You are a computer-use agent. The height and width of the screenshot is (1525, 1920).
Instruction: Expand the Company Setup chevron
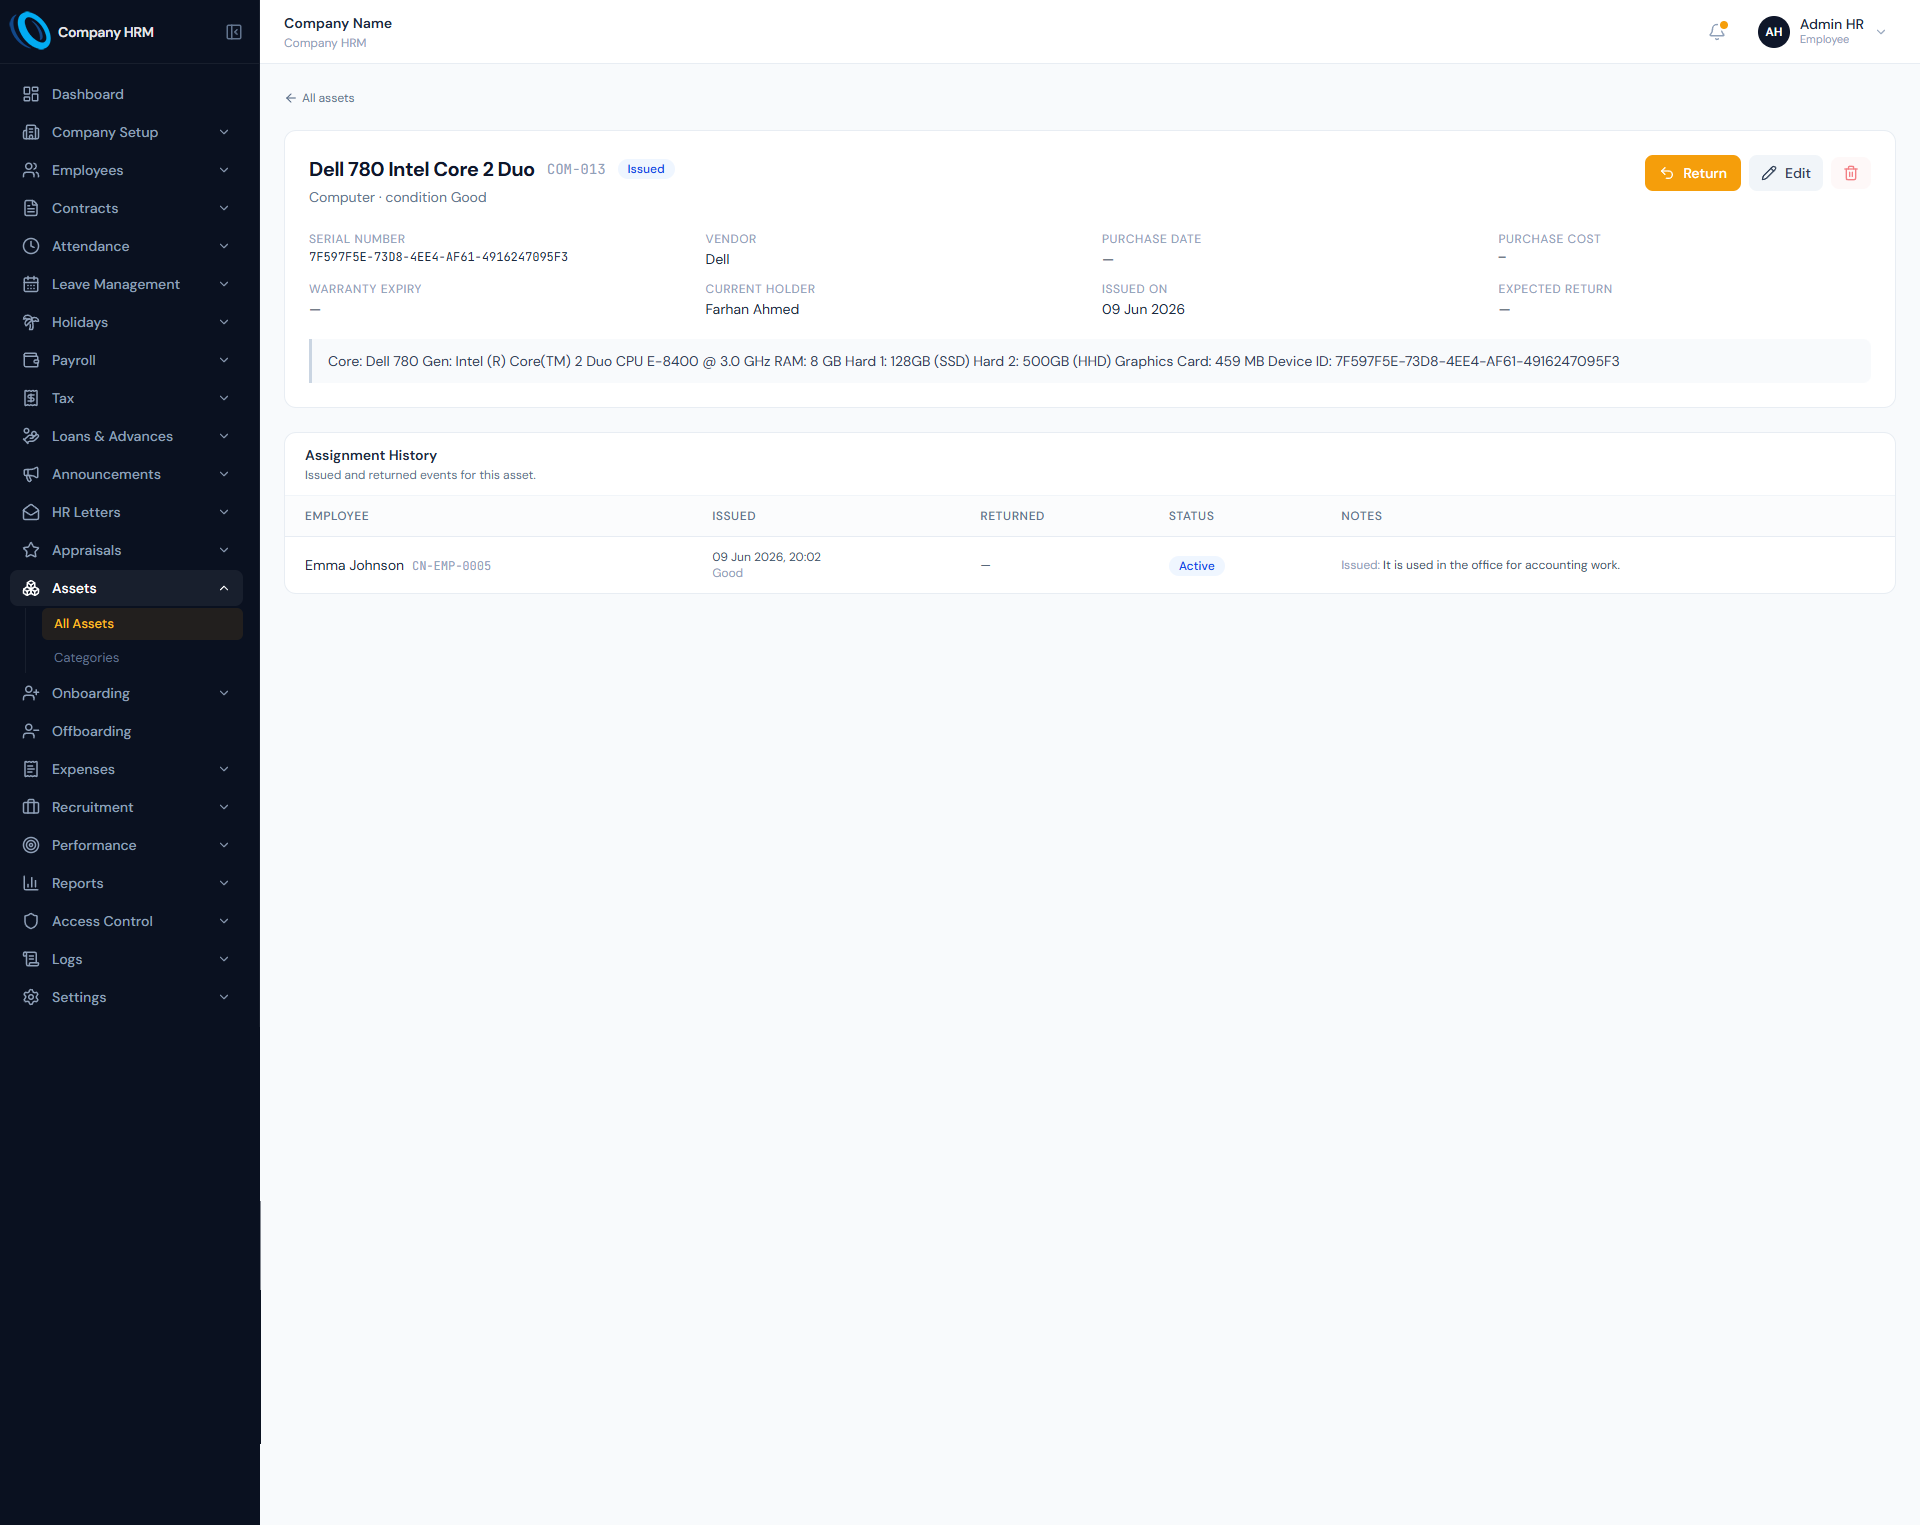(x=224, y=132)
